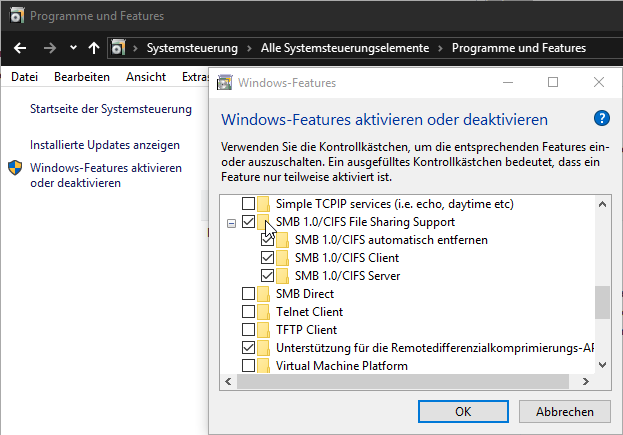
Task: Click folder icon of SMB 1.0/CIFS Server
Action: (282, 276)
